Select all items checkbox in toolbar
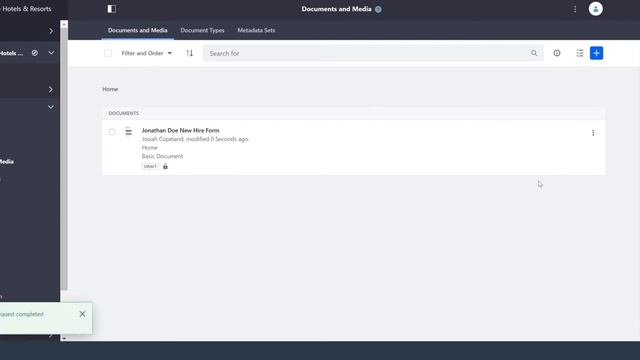Viewport: 640px width, 360px height. [108, 53]
